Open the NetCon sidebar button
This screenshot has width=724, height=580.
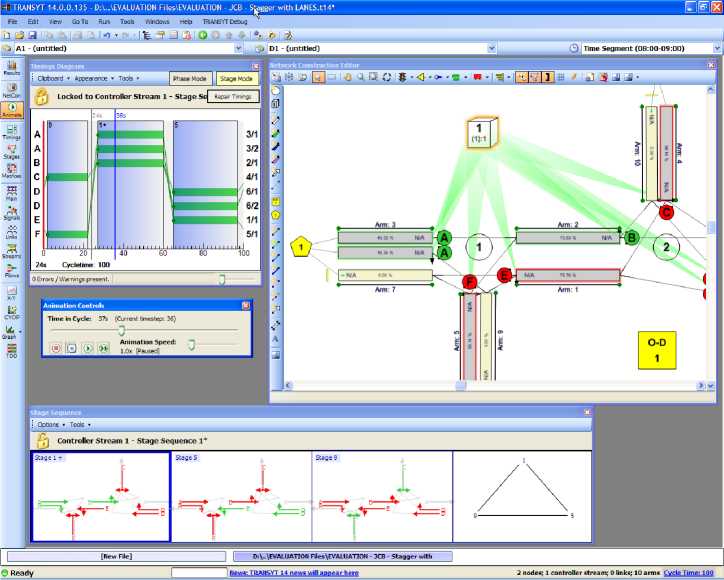12,90
